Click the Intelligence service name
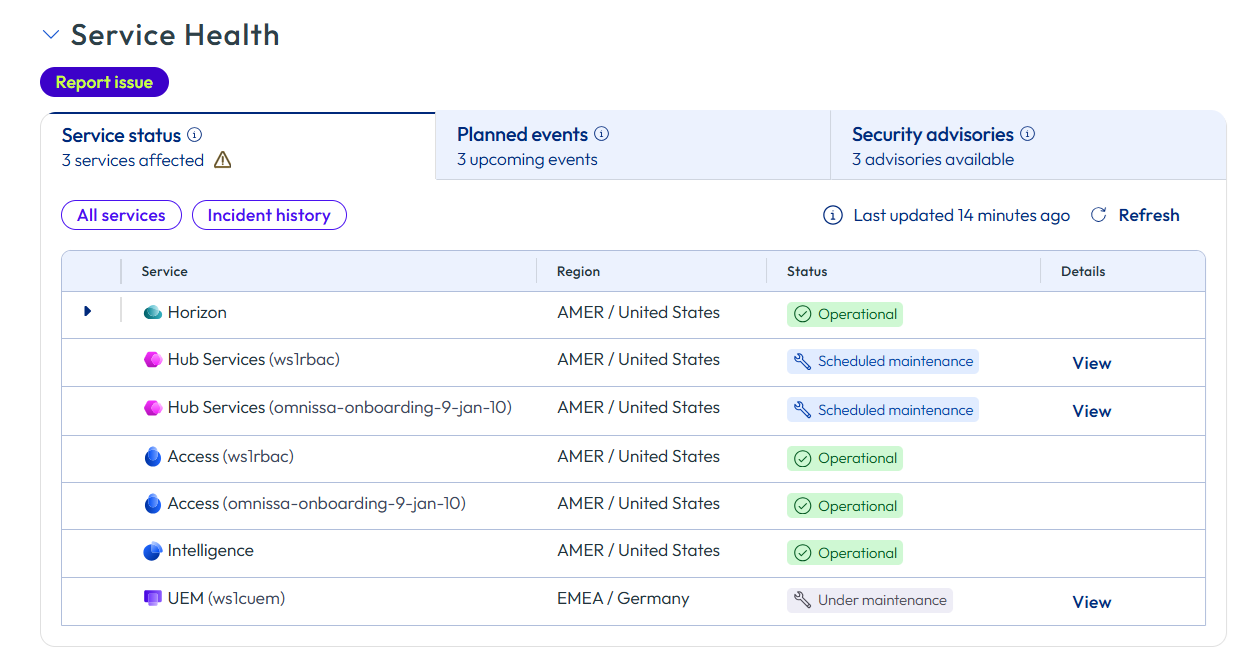This screenshot has width=1247, height=665. coord(211,550)
